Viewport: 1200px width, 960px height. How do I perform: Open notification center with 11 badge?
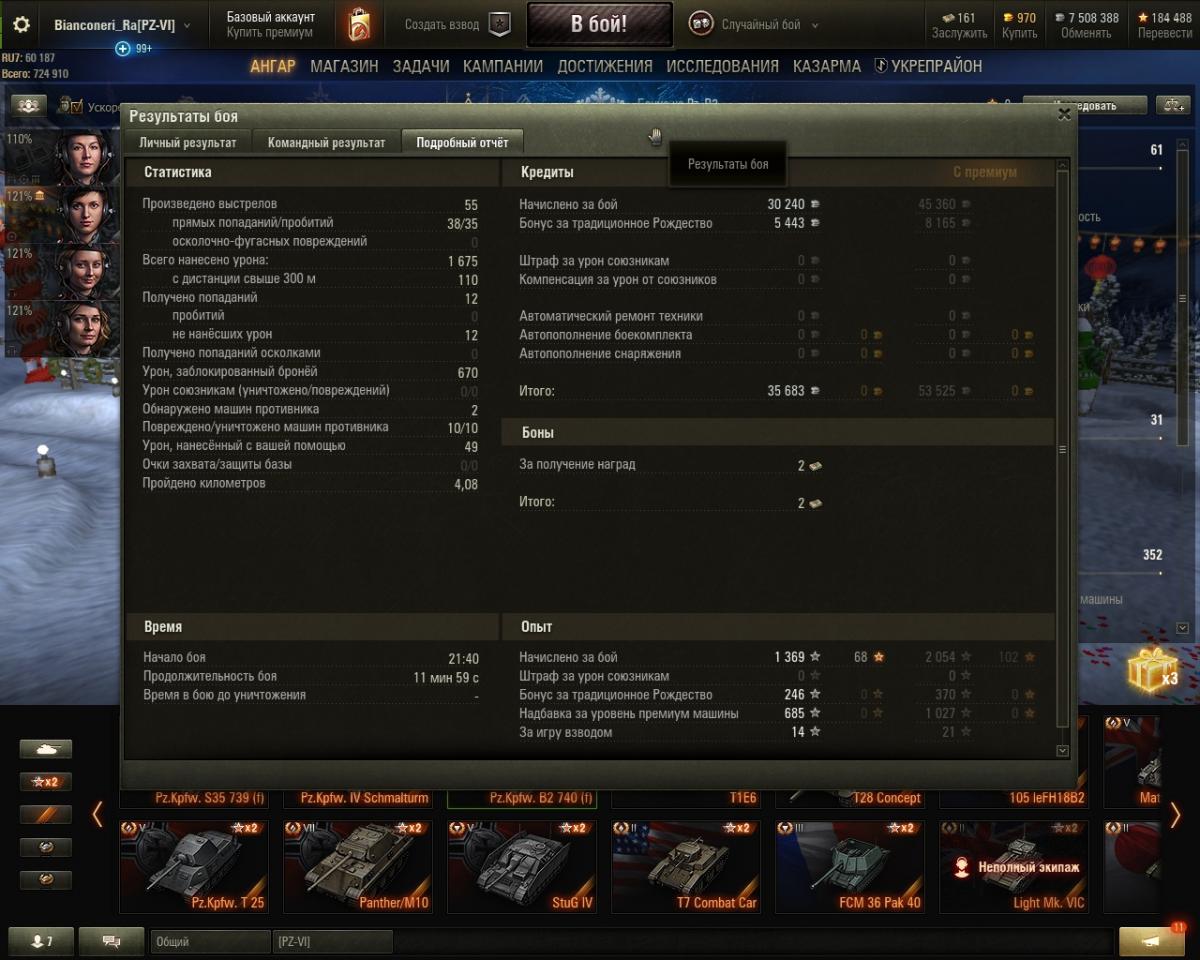1152,940
